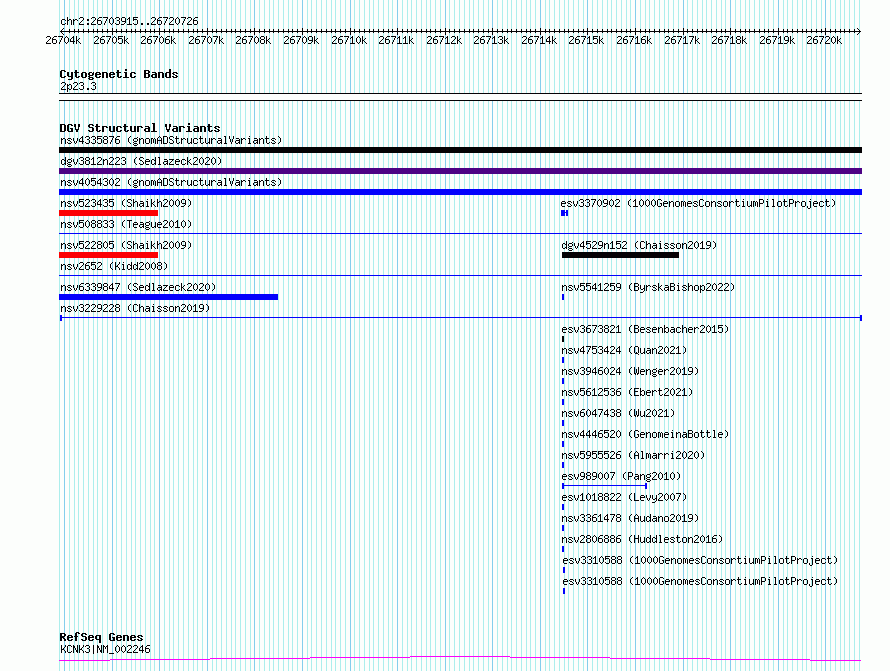Click the nsv2806886 Huddleston2016 label
Screen dimensions: 890x671
pos(642,539)
